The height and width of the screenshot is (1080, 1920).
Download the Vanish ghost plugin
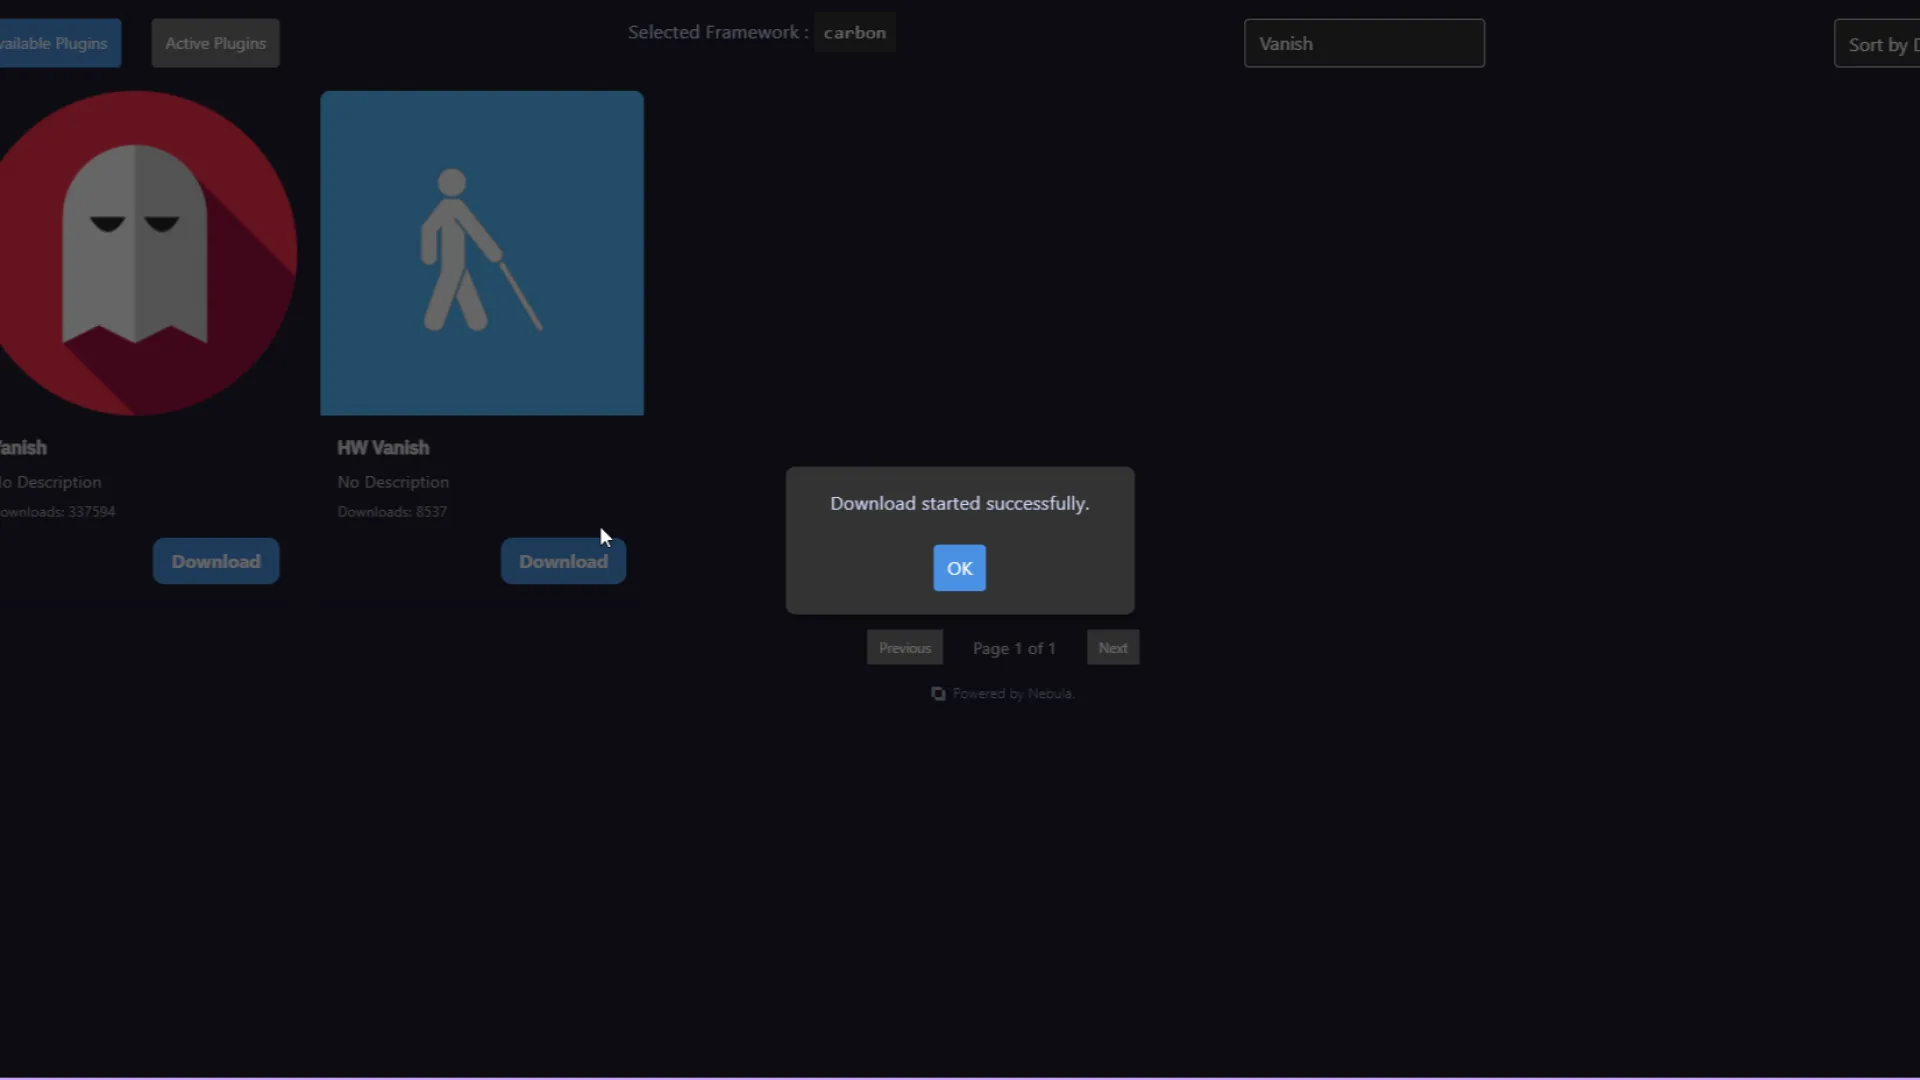point(216,561)
